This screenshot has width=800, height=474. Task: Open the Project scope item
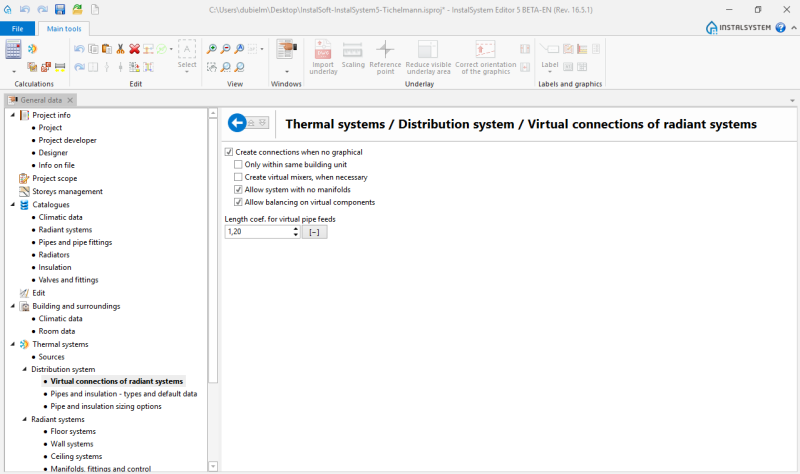(x=55, y=178)
